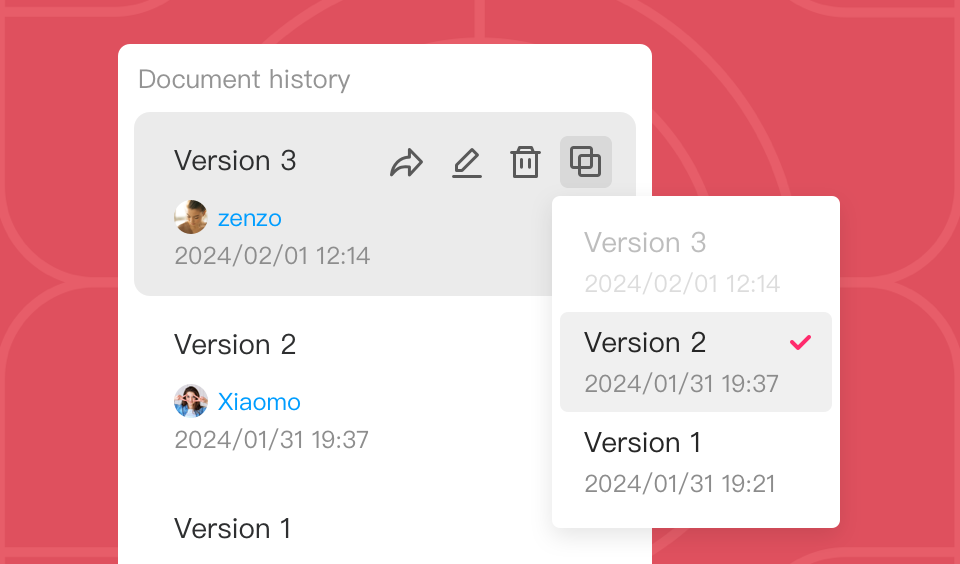Select Version 2 in the dropdown menu
The height and width of the screenshot is (564, 960).
[x=645, y=343]
